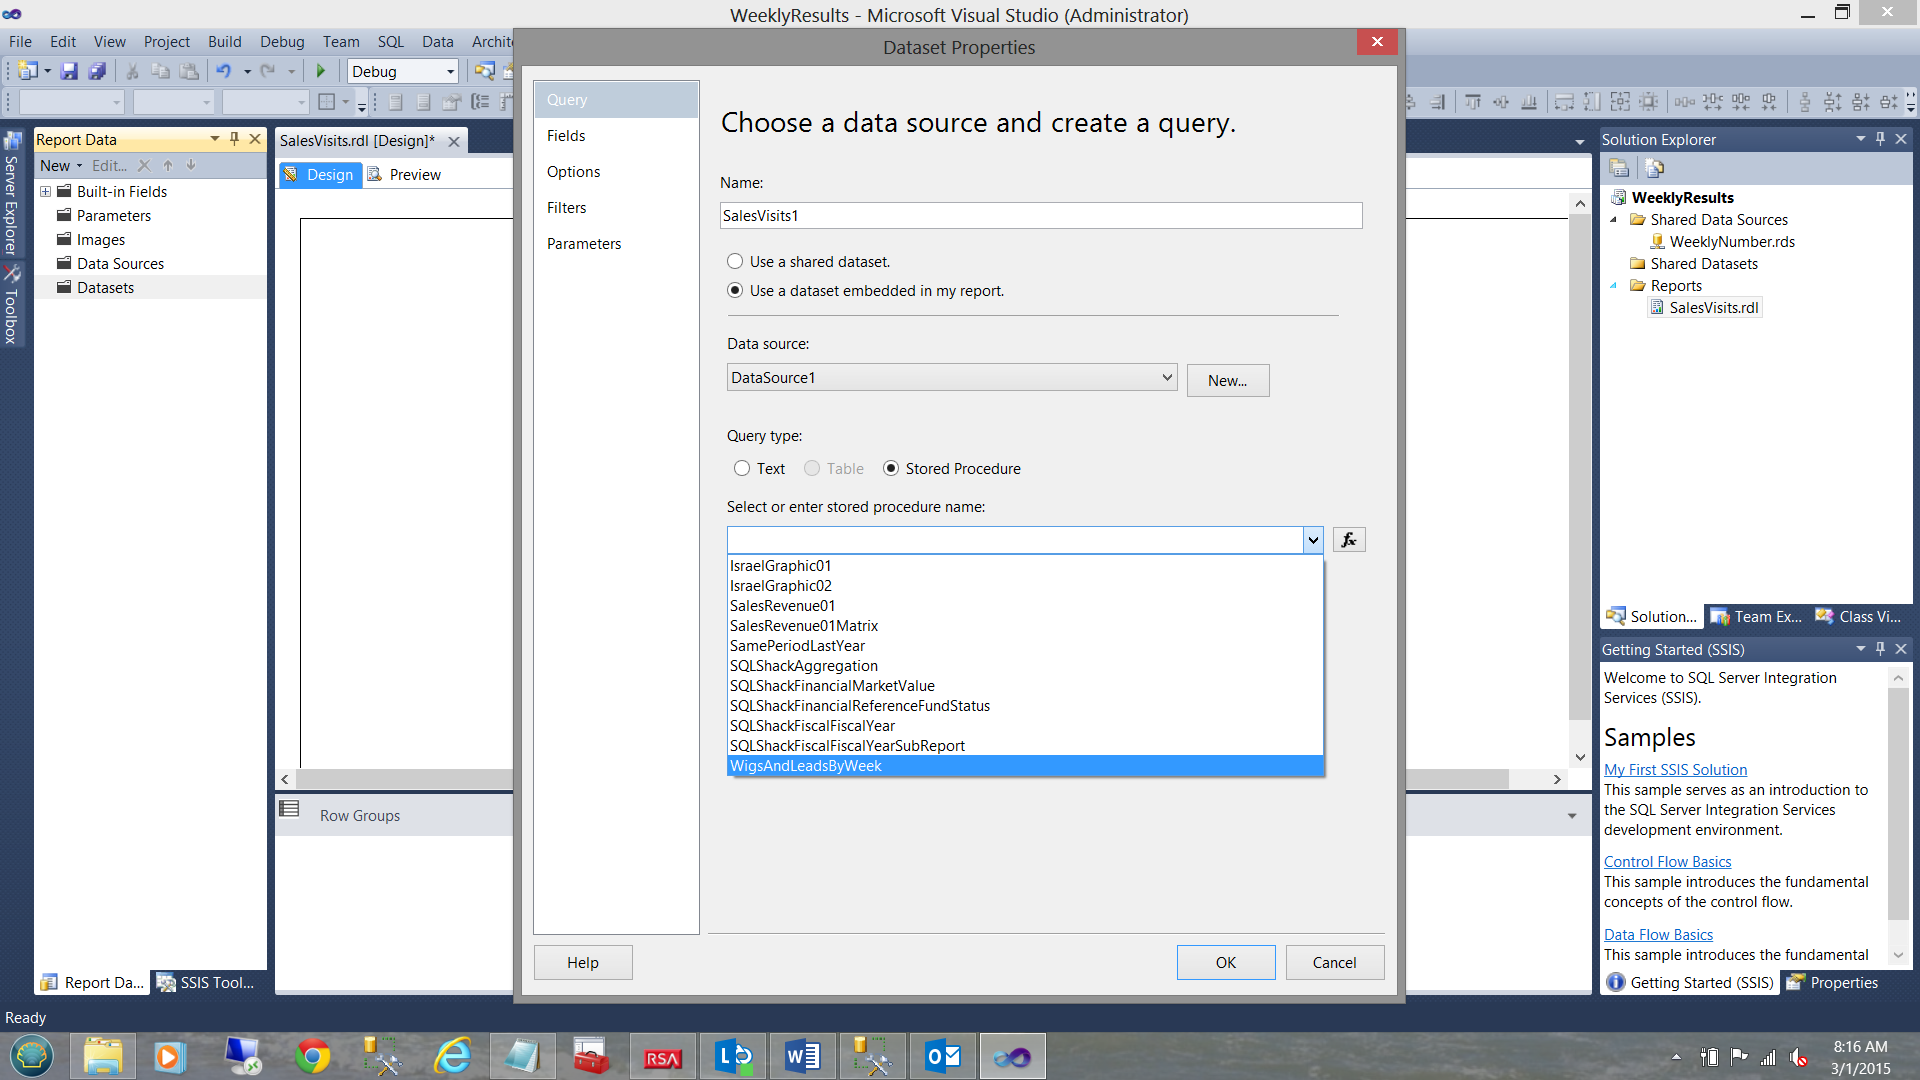Expand the Built-in Fields tree node
This screenshot has width=1920, height=1080.
coord(45,191)
